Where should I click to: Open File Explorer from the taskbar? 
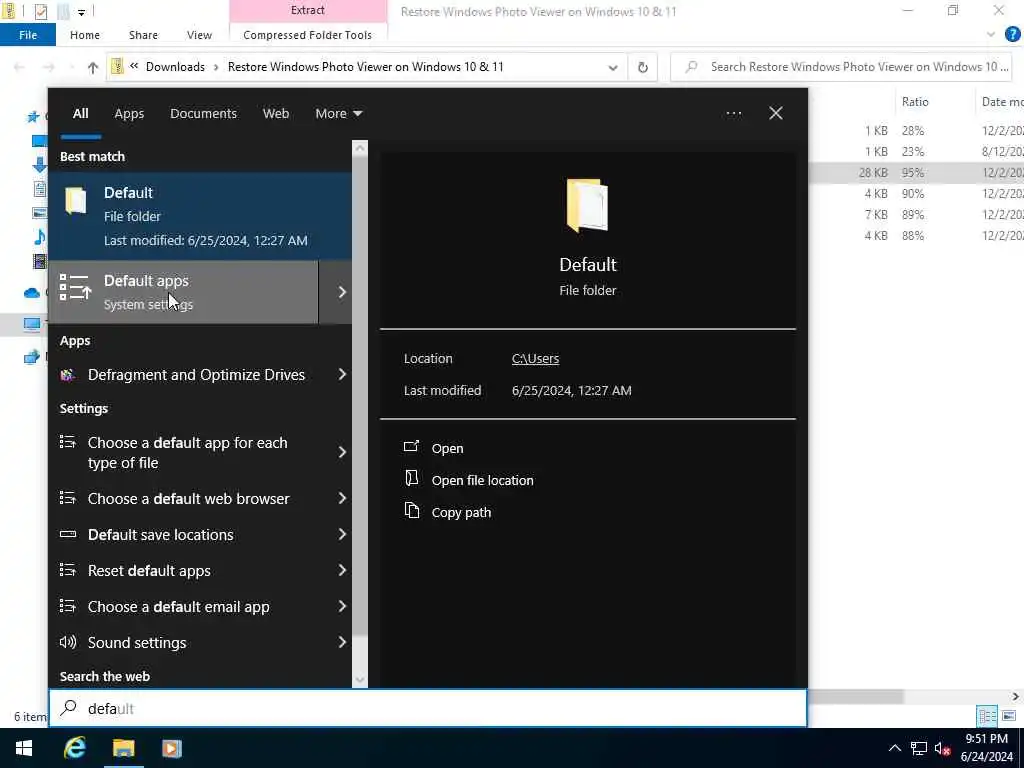[x=123, y=748]
